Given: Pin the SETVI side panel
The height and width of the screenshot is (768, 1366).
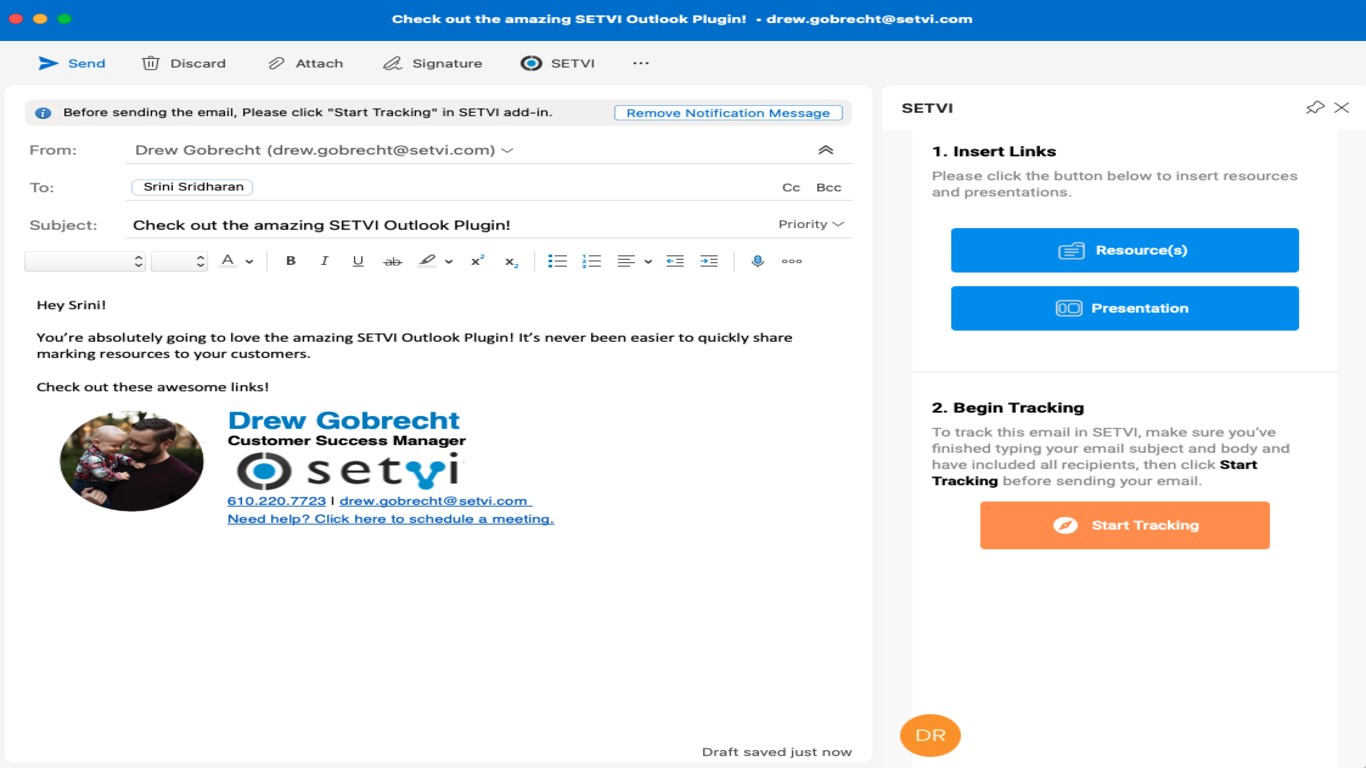Looking at the screenshot, I should [x=1315, y=107].
